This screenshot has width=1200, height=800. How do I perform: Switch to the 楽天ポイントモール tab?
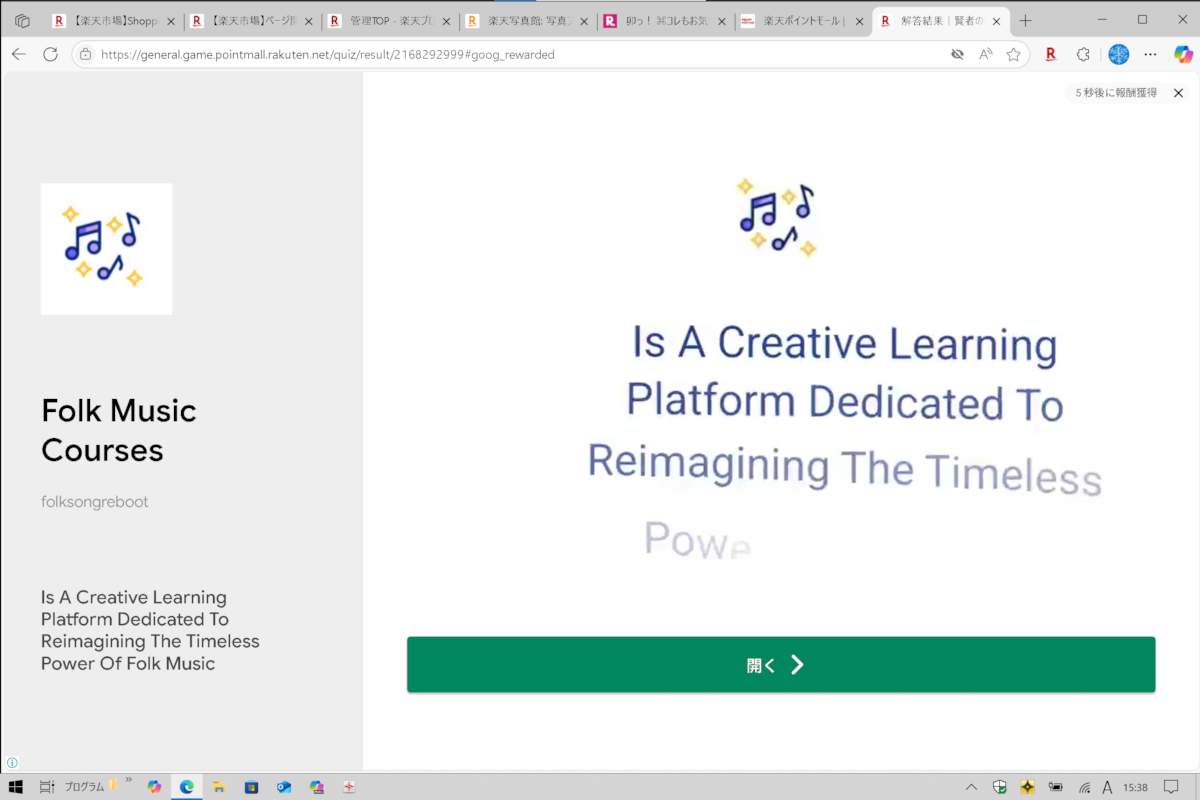click(803, 20)
